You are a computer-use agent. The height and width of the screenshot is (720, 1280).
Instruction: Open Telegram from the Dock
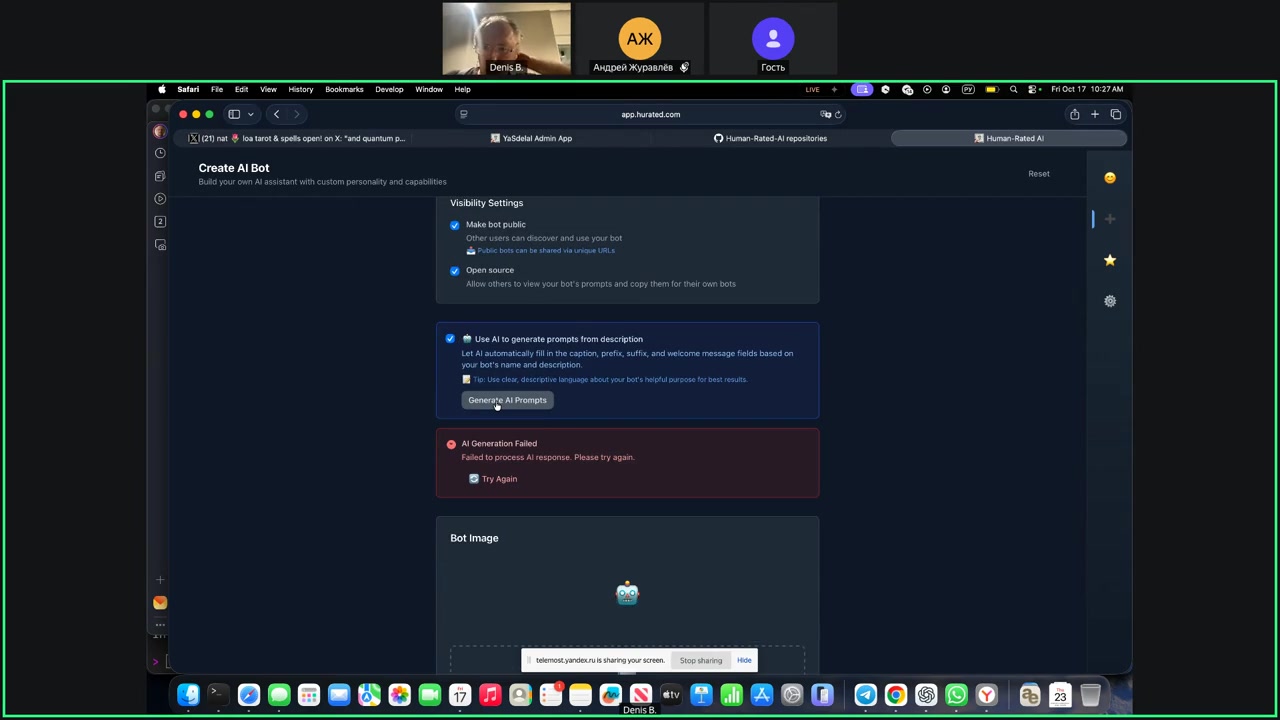pyautogui.click(x=866, y=695)
